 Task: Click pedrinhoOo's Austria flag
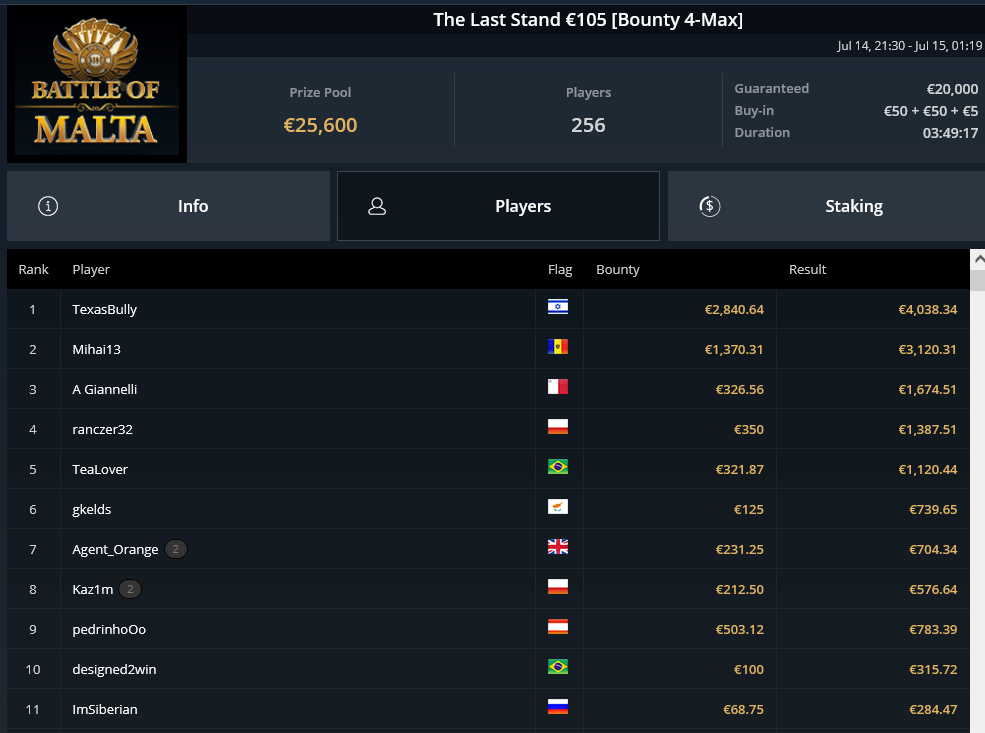(x=558, y=626)
